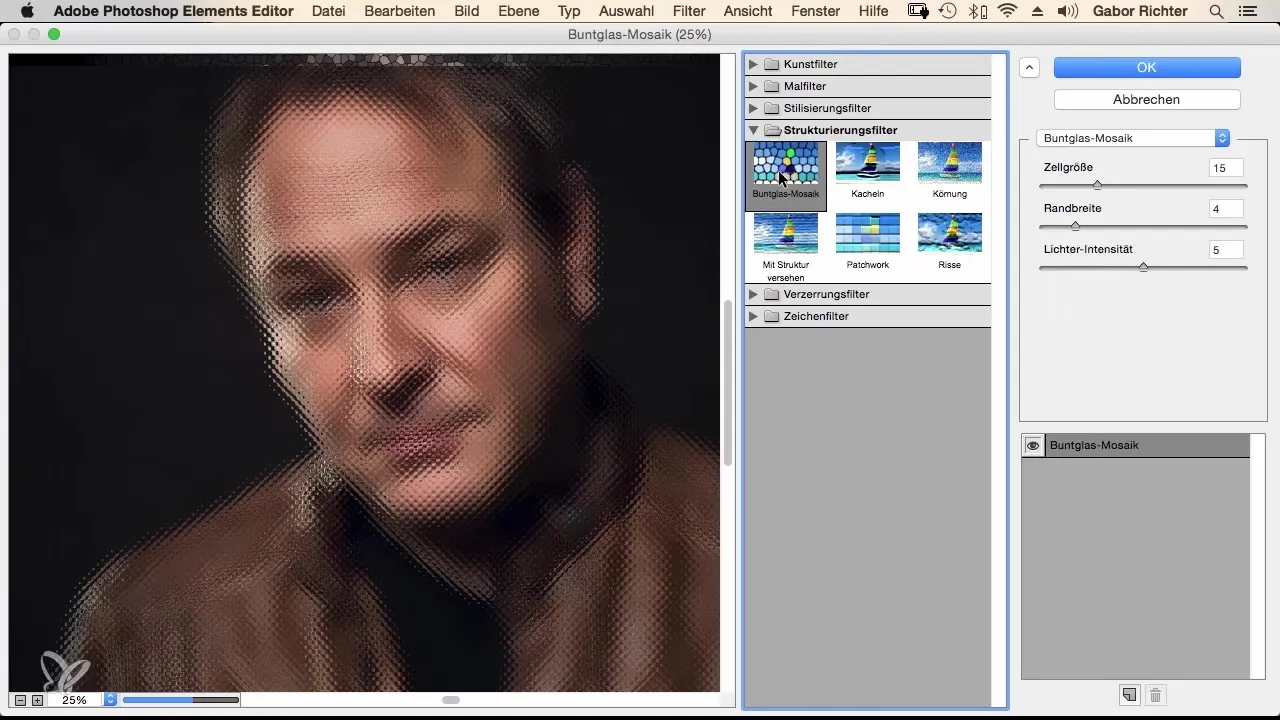Click the Zellgröße value field
Viewport: 1280px width, 720px height.
[x=1226, y=168]
